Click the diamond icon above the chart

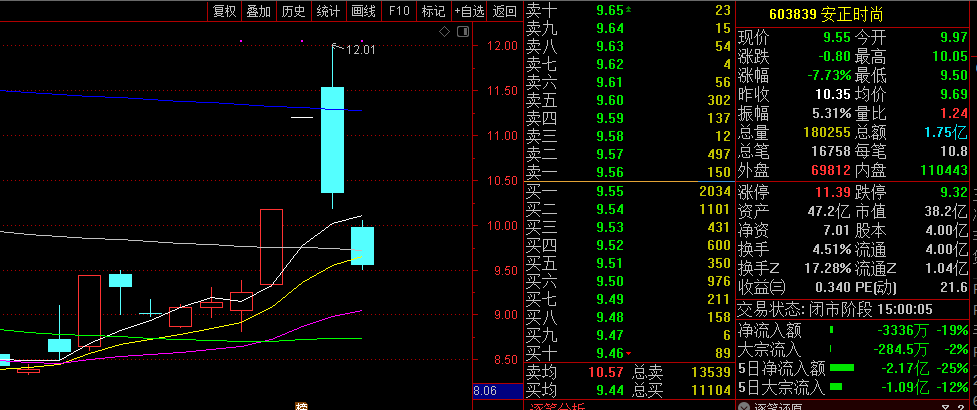click(444, 32)
